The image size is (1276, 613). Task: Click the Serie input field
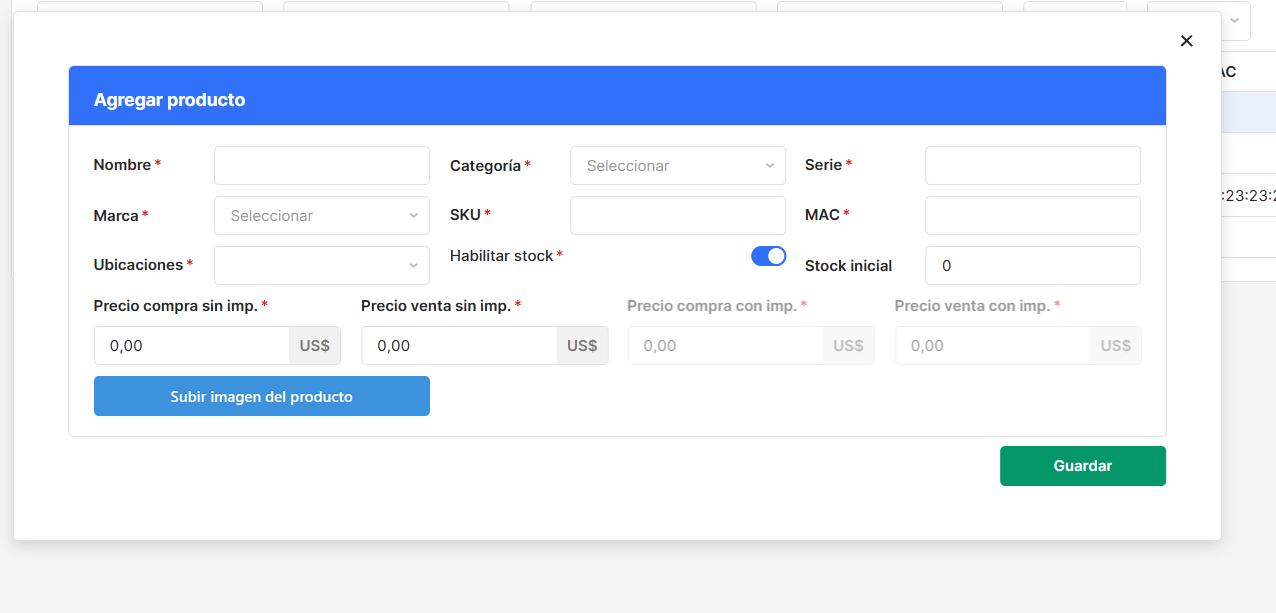(1033, 165)
